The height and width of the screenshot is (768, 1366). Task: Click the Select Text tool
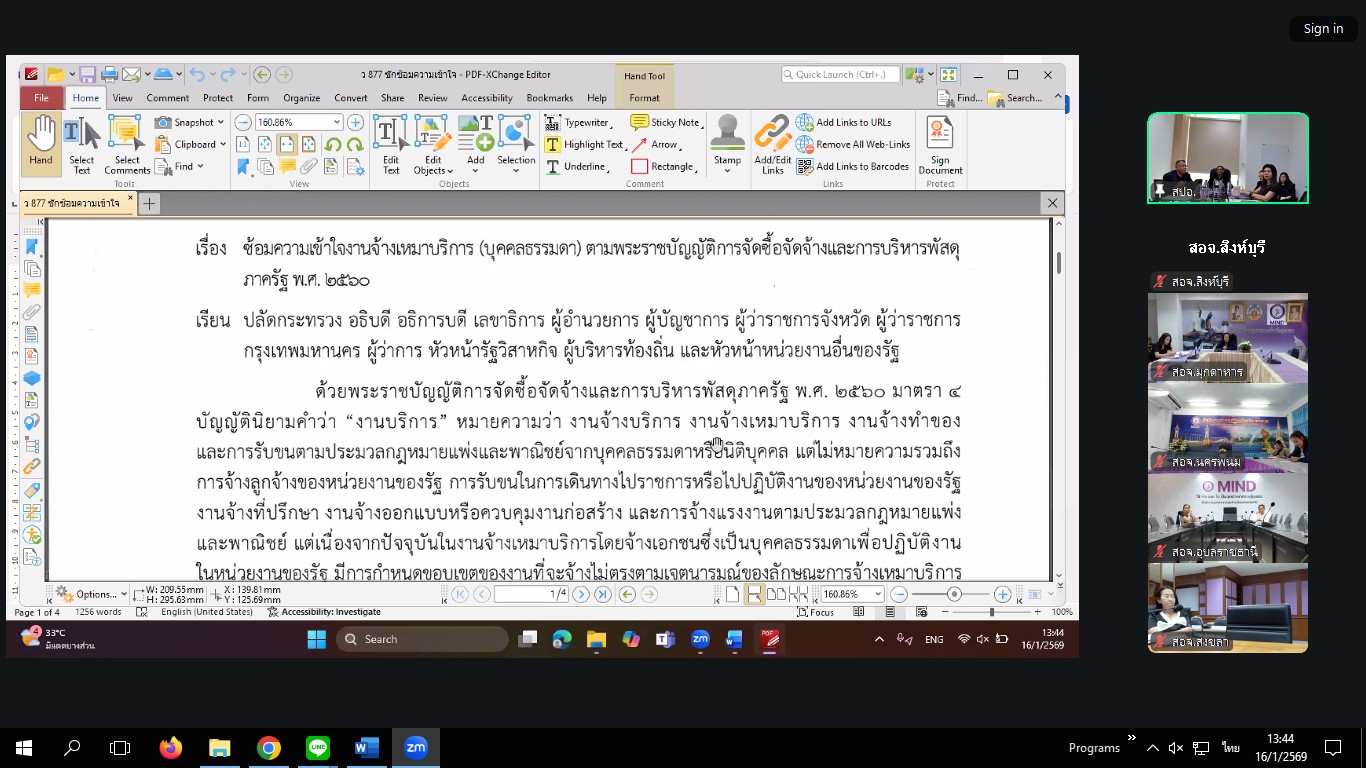(x=82, y=143)
